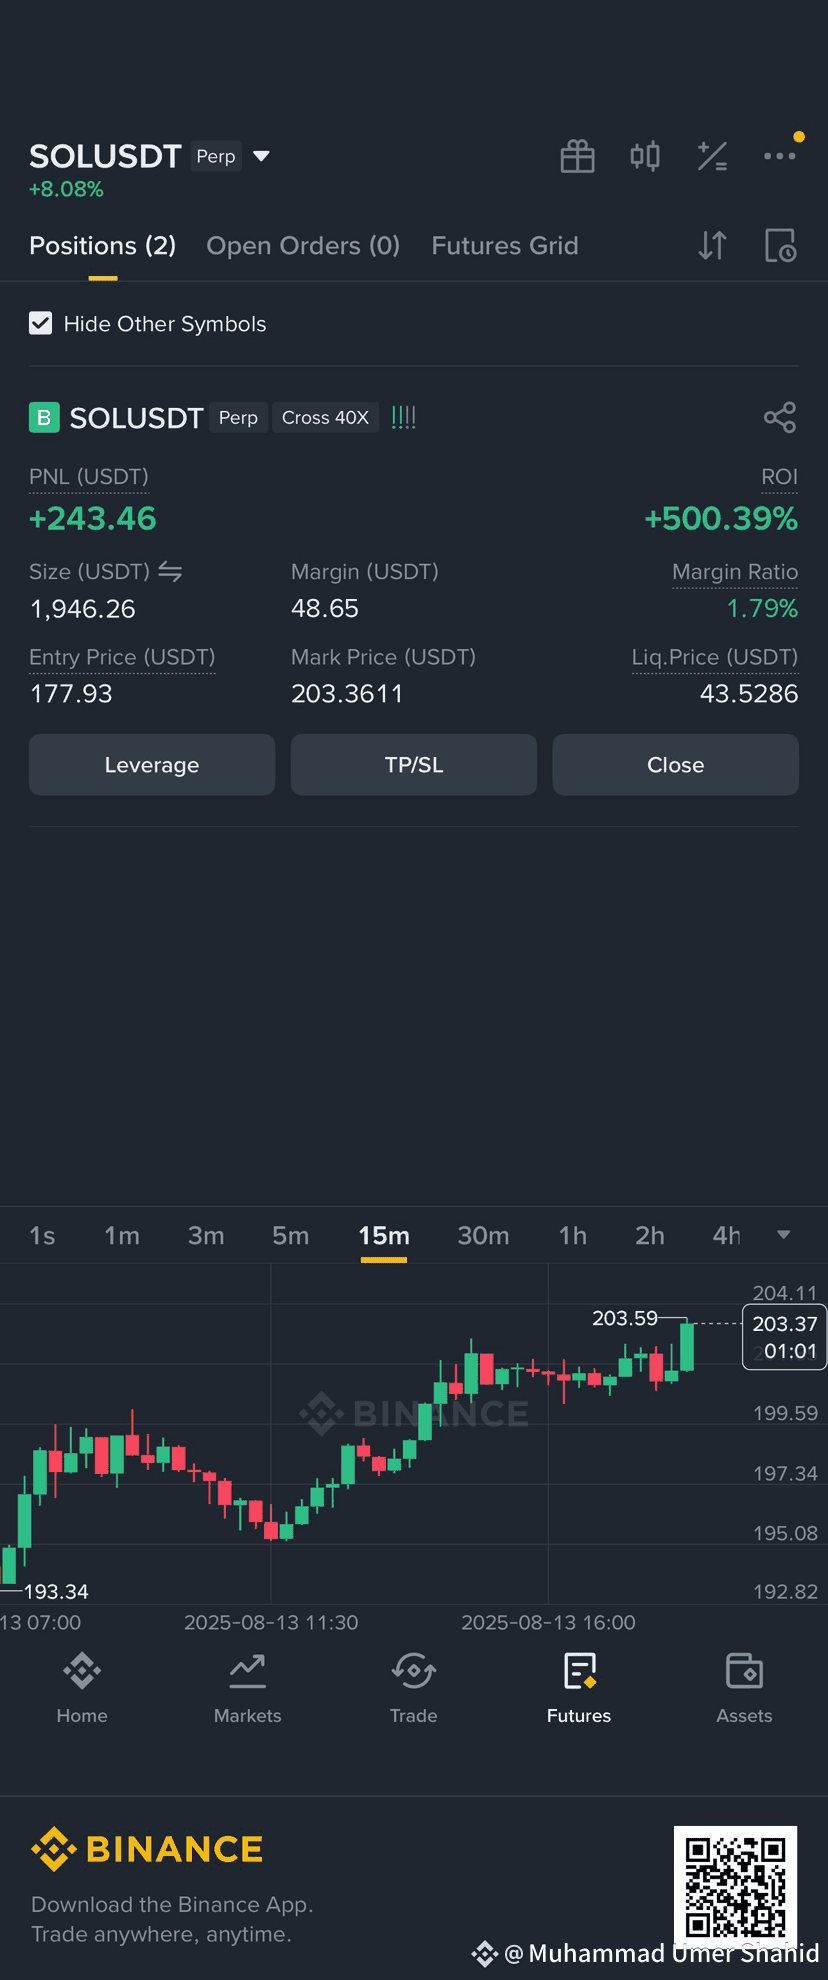Image resolution: width=828 pixels, height=1980 pixels.
Task: Tap the 1,946.26 size value
Action: coord(83,608)
